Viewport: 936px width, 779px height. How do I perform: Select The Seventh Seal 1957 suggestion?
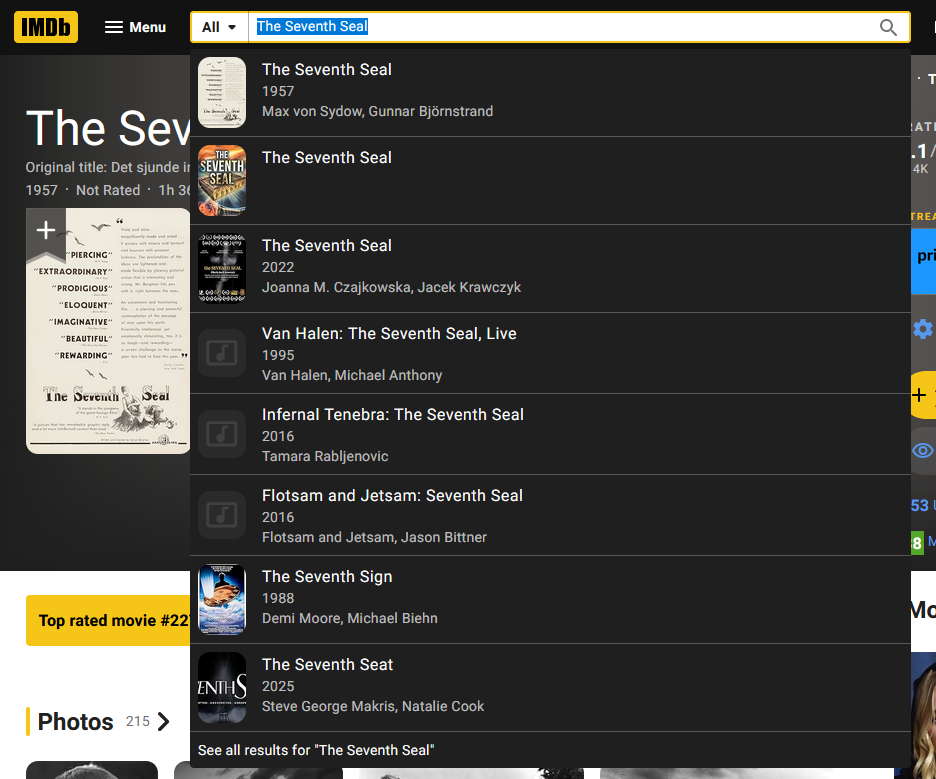[550, 93]
